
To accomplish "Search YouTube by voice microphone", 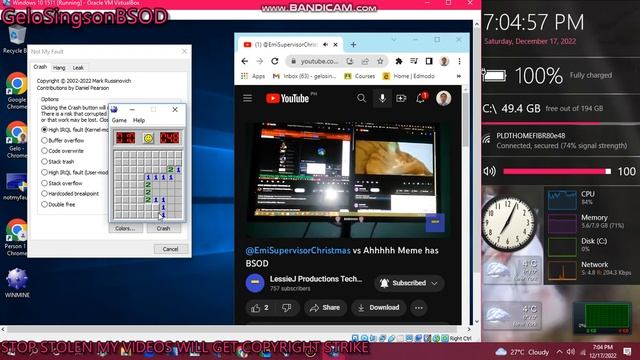I will point(382,98).
